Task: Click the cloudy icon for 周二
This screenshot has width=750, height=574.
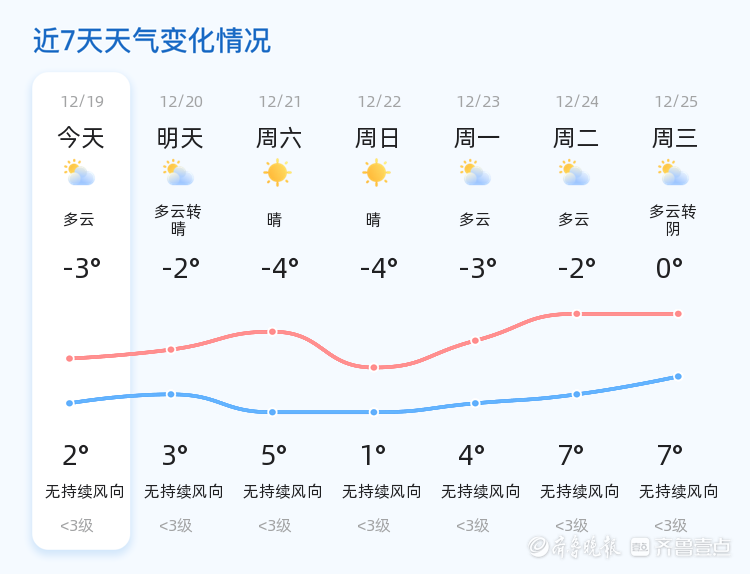Action: click(574, 173)
